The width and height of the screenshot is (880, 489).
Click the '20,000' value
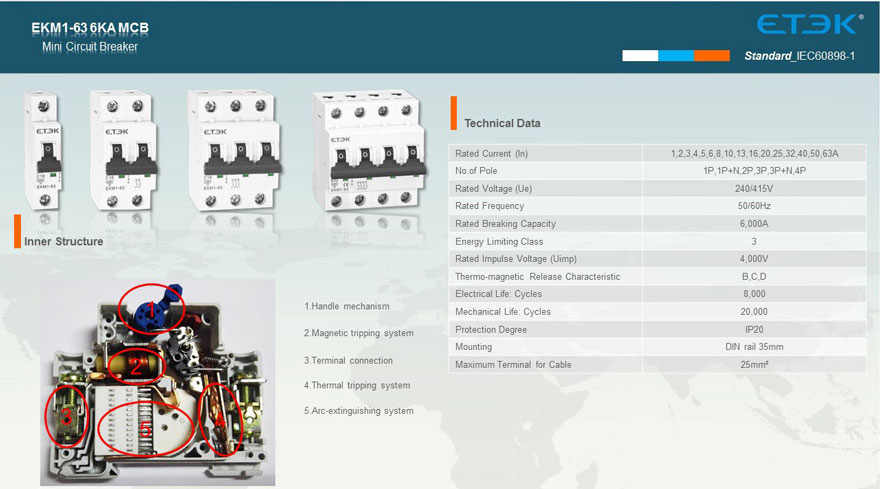point(754,312)
